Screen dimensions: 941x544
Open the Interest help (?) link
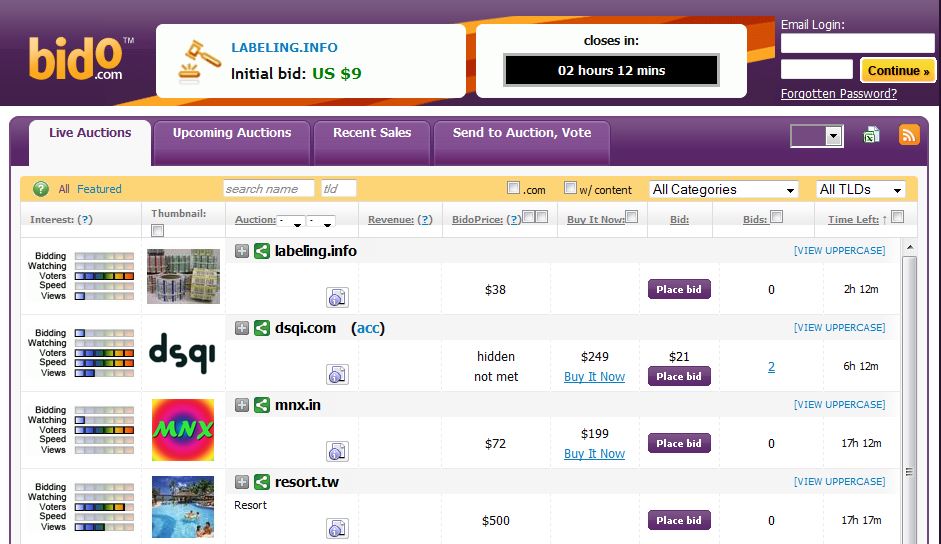(85, 220)
